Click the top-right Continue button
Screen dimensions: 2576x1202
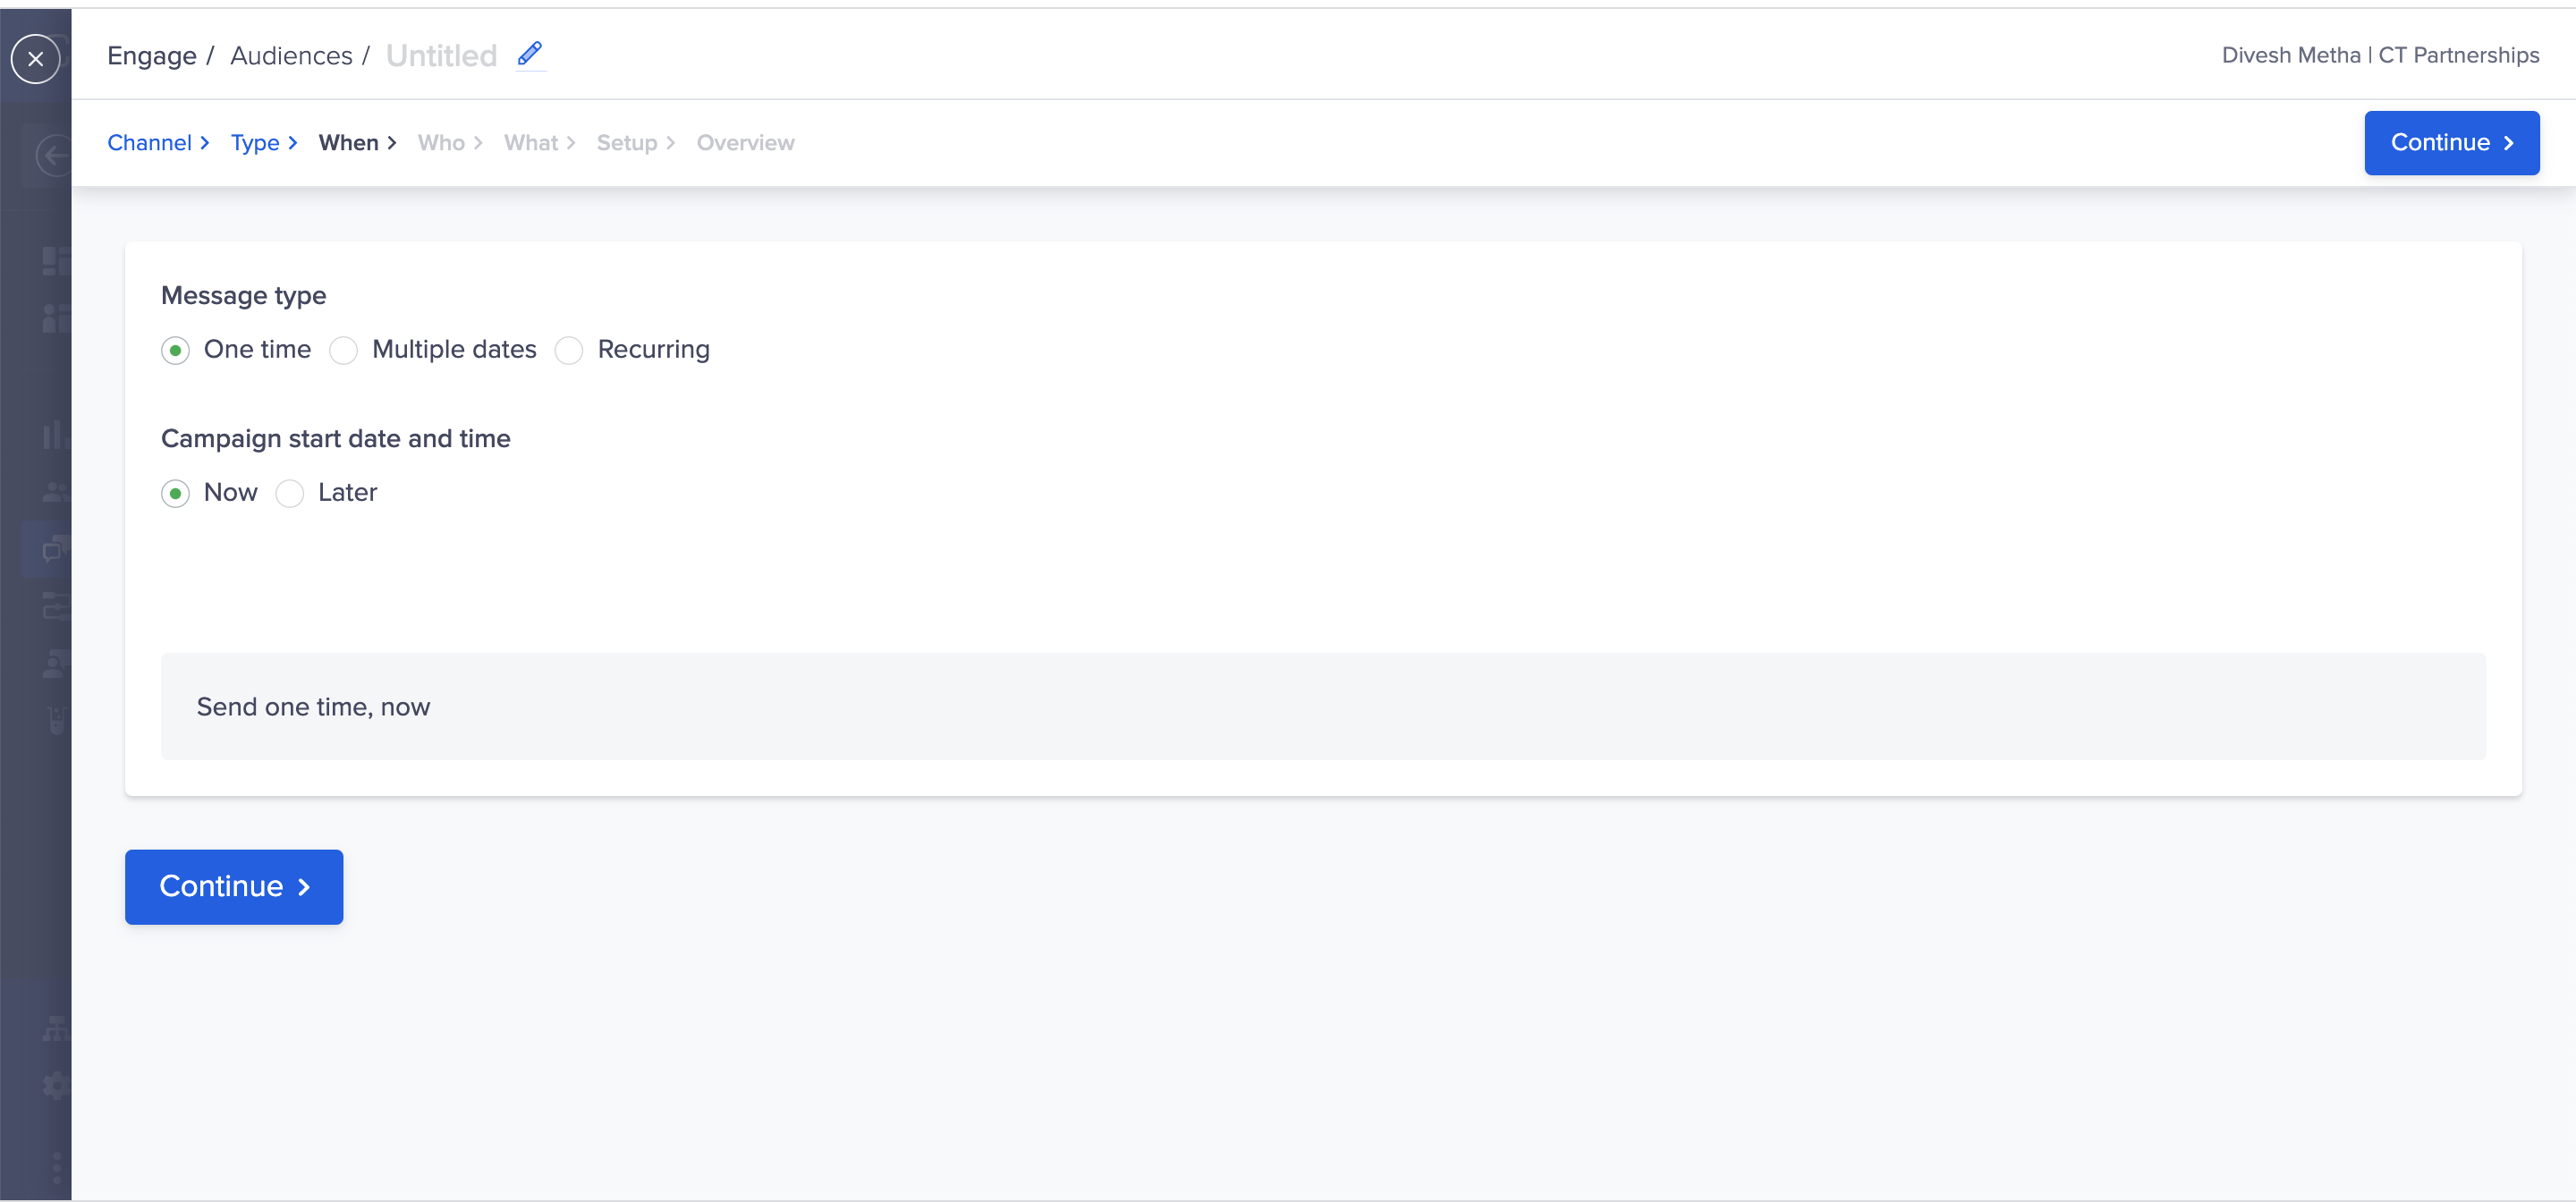coord(2451,143)
